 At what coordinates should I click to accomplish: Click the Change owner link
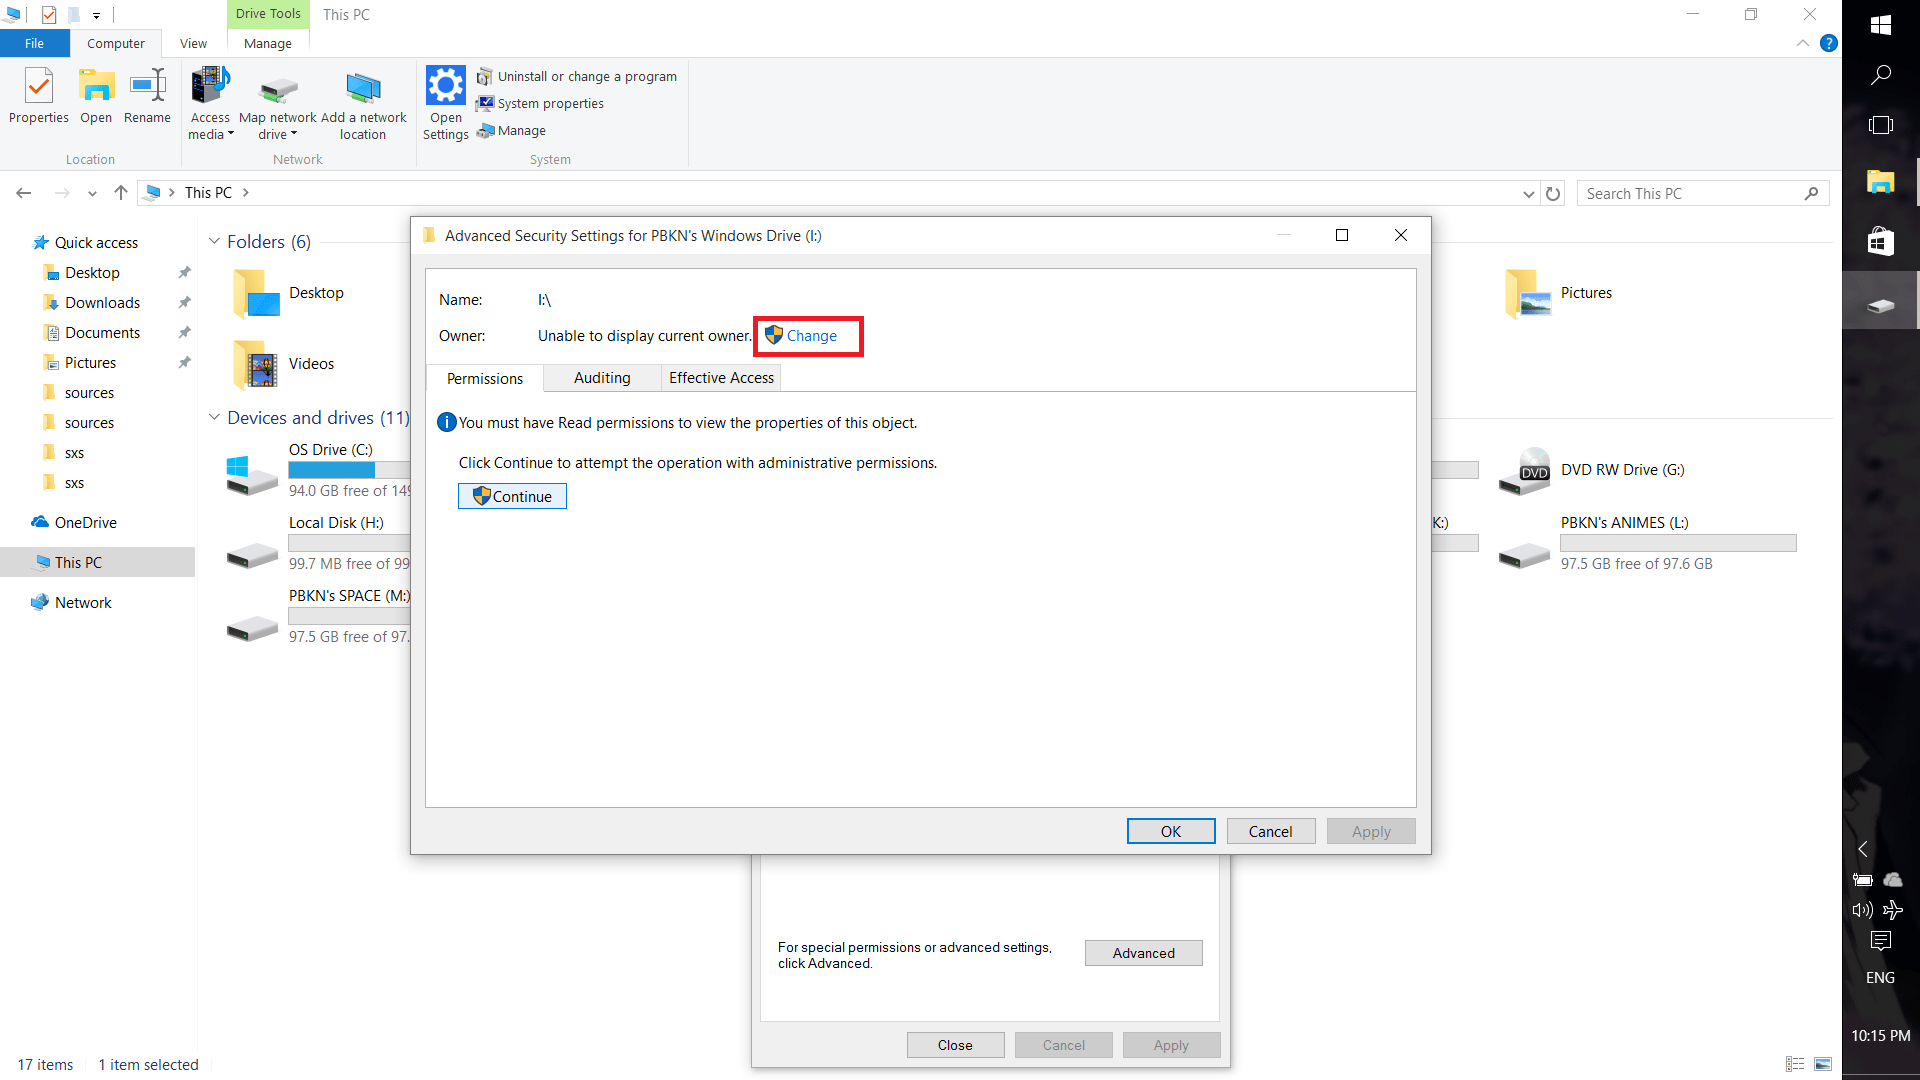811,336
